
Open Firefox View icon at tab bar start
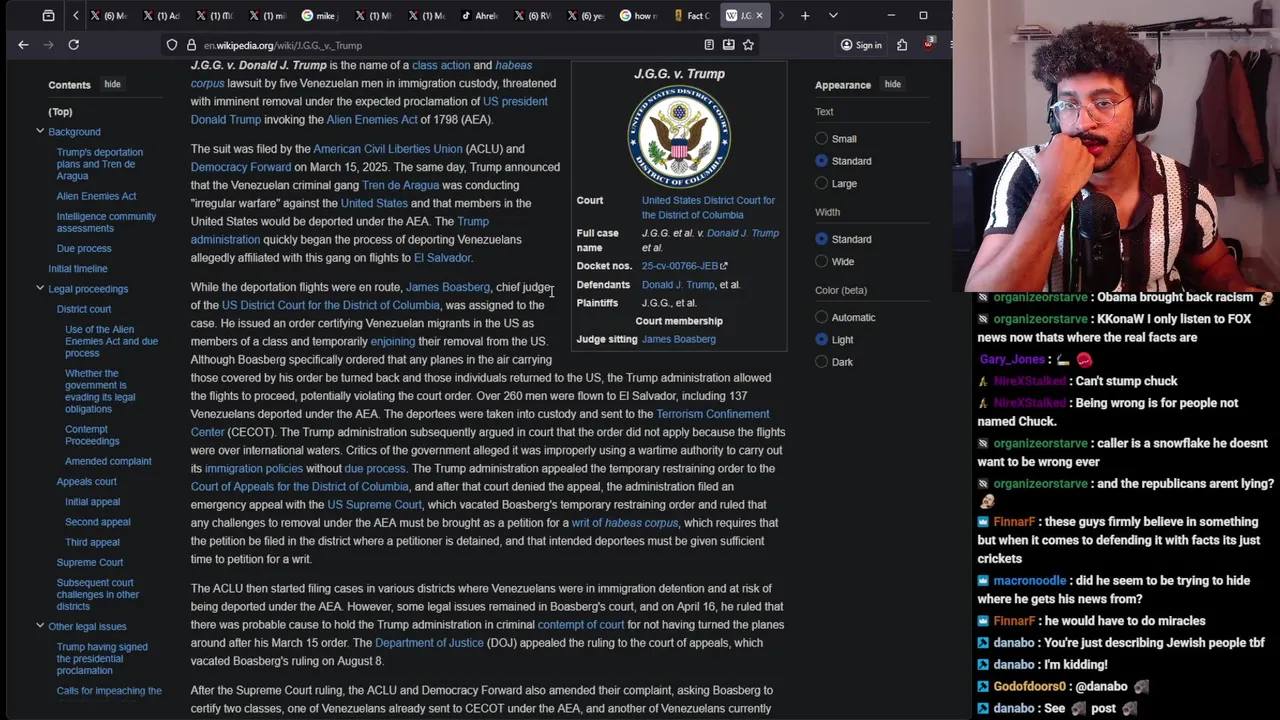click(48, 16)
